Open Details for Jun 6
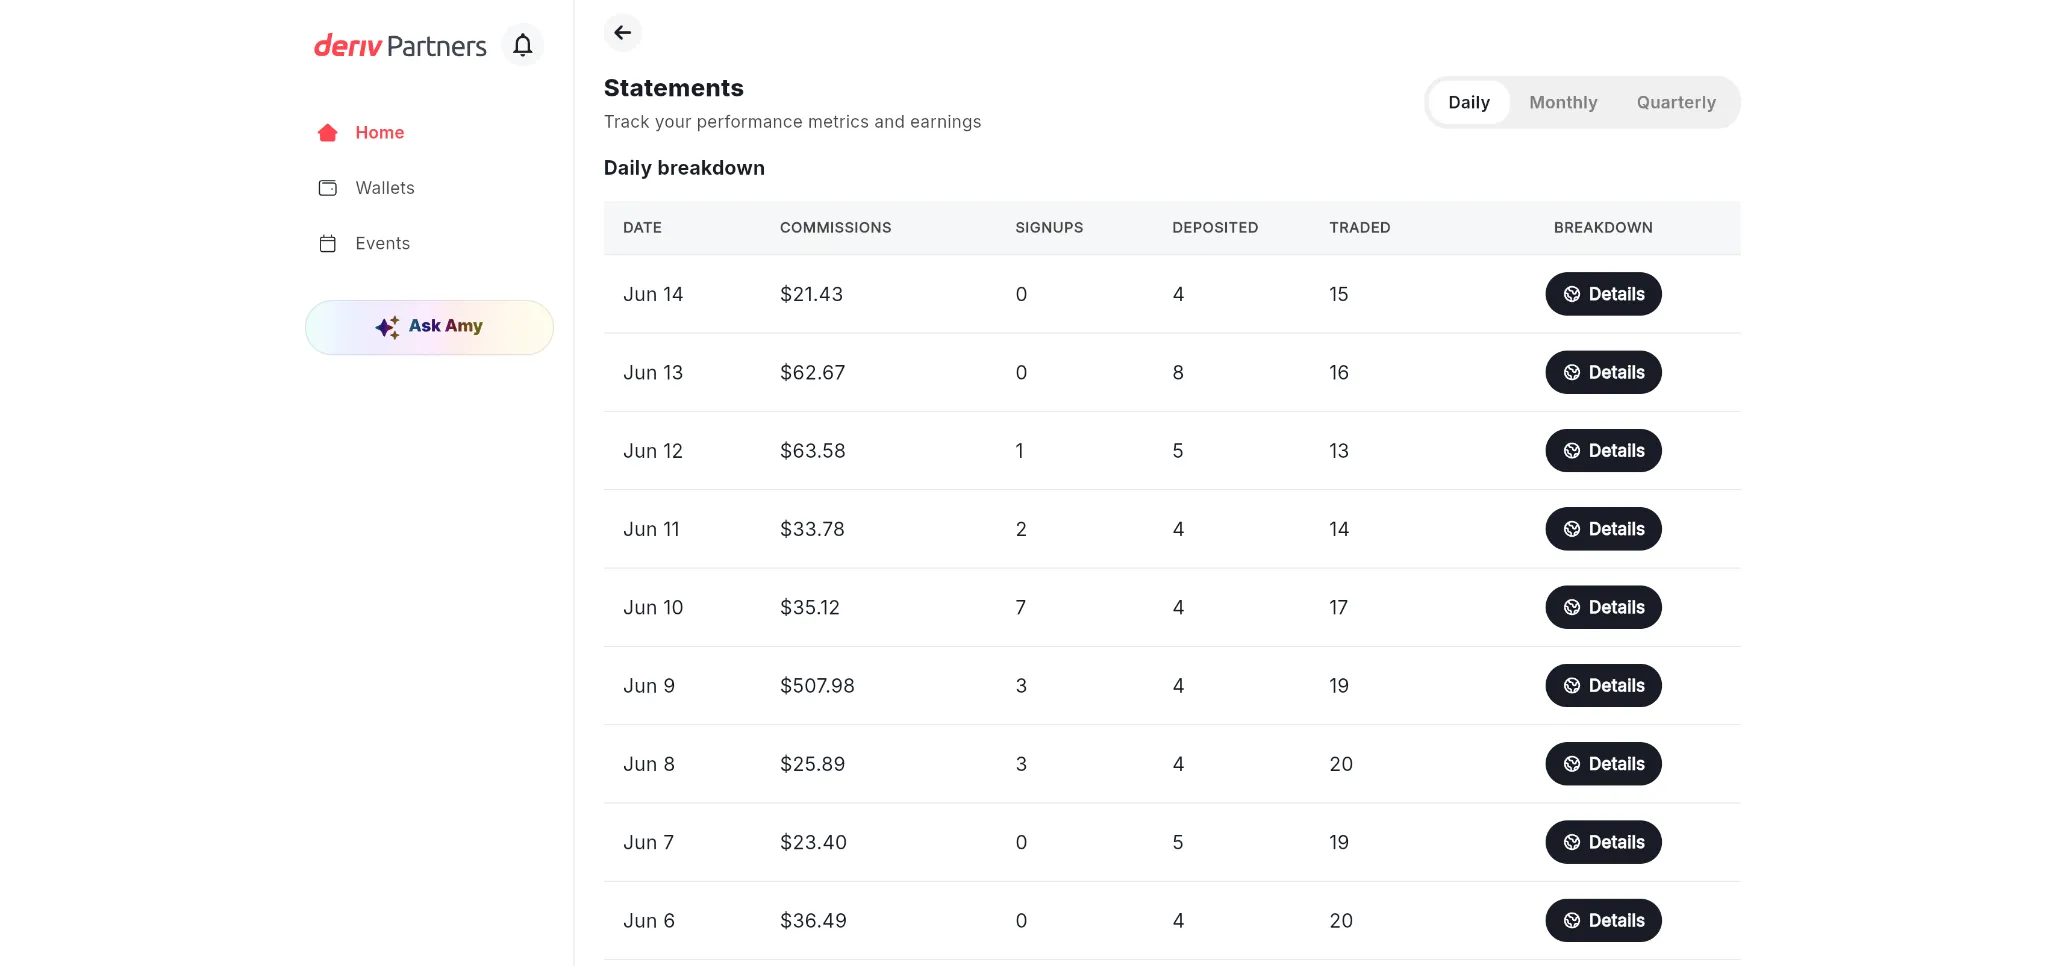The width and height of the screenshot is (2048, 966). pyautogui.click(x=1603, y=921)
